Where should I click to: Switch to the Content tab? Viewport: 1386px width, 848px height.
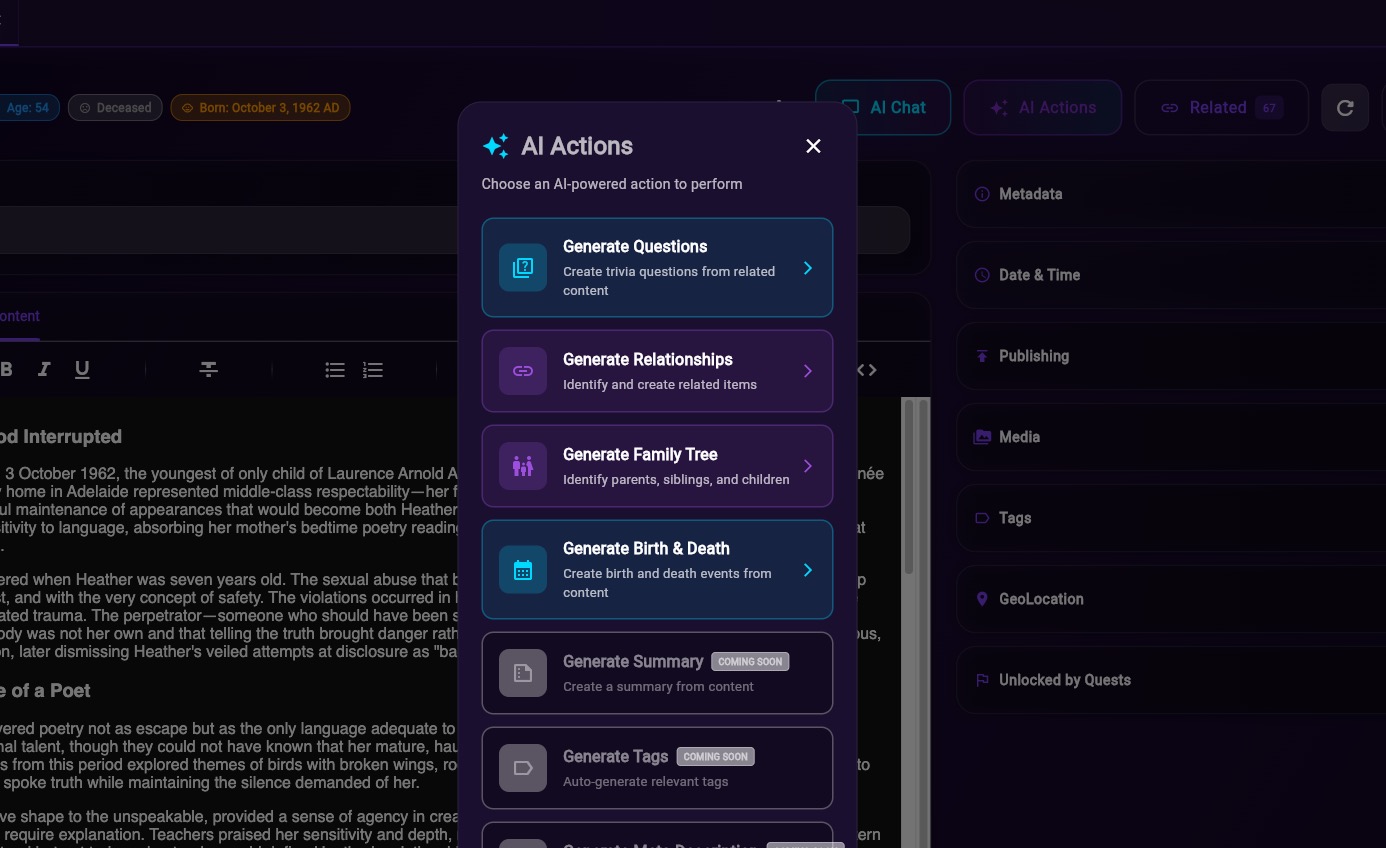[x=19, y=316]
